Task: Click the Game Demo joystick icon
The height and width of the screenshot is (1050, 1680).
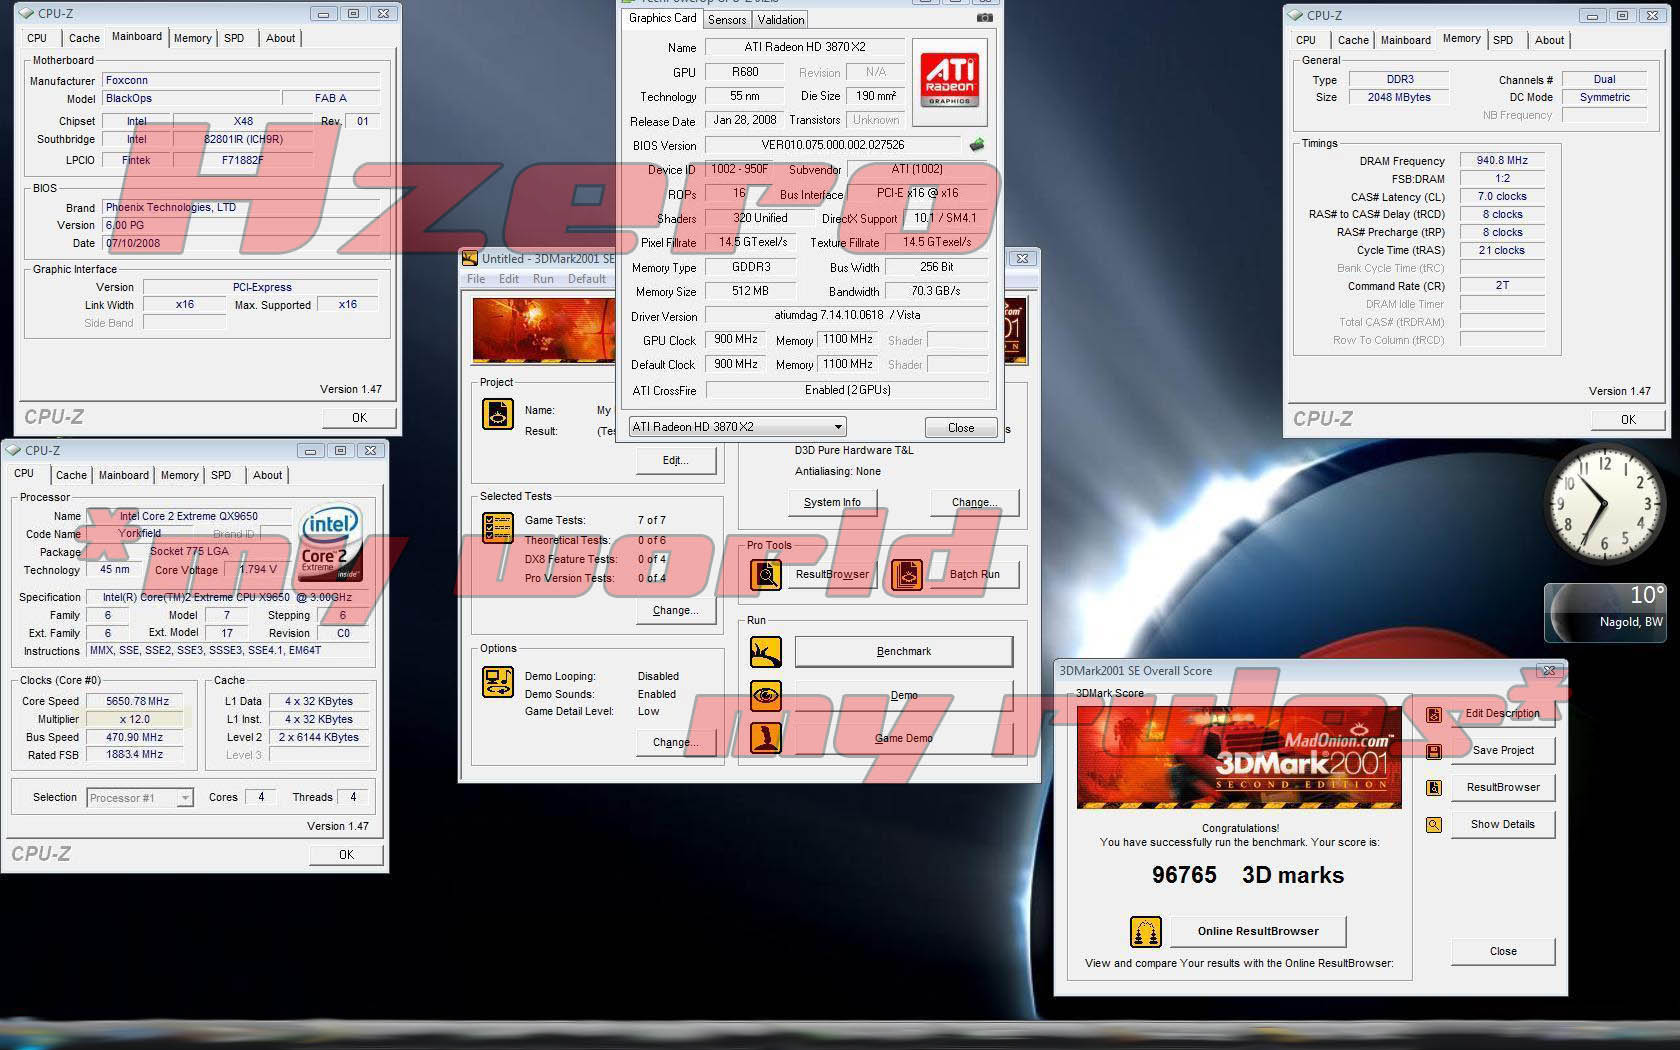Action: [766, 738]
